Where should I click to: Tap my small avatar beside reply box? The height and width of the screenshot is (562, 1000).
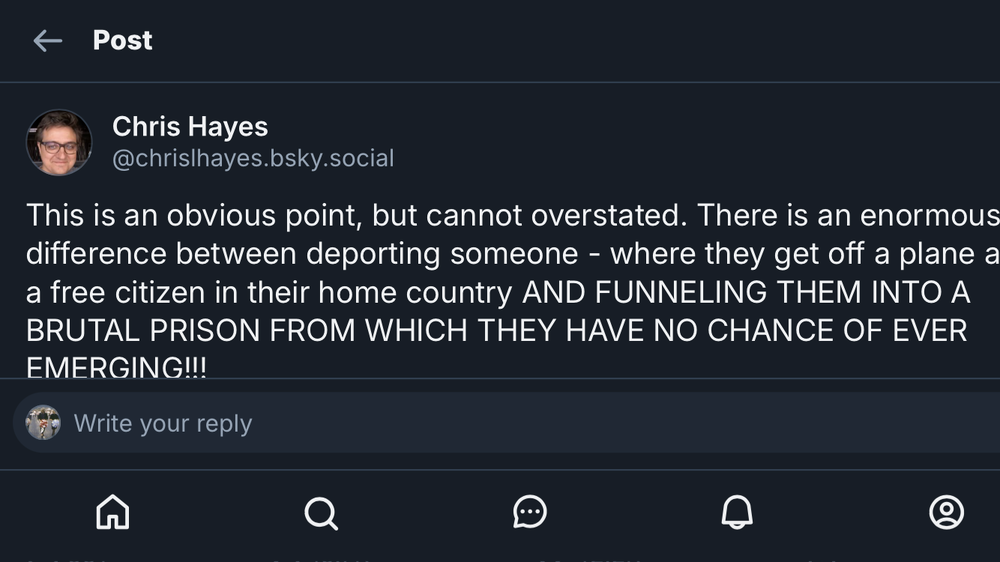pos(43,423)
